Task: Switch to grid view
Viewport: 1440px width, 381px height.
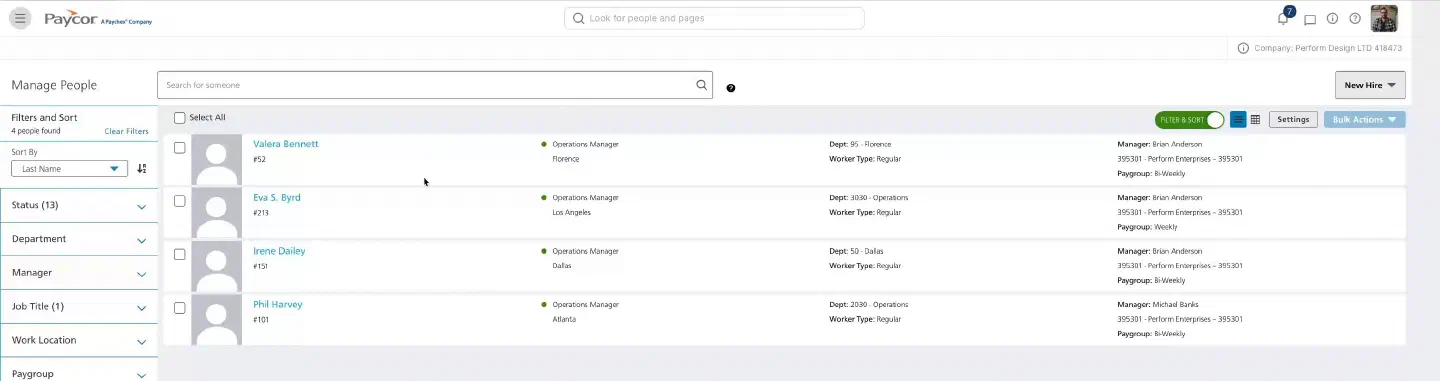Action: click(x=1256, y=120)
